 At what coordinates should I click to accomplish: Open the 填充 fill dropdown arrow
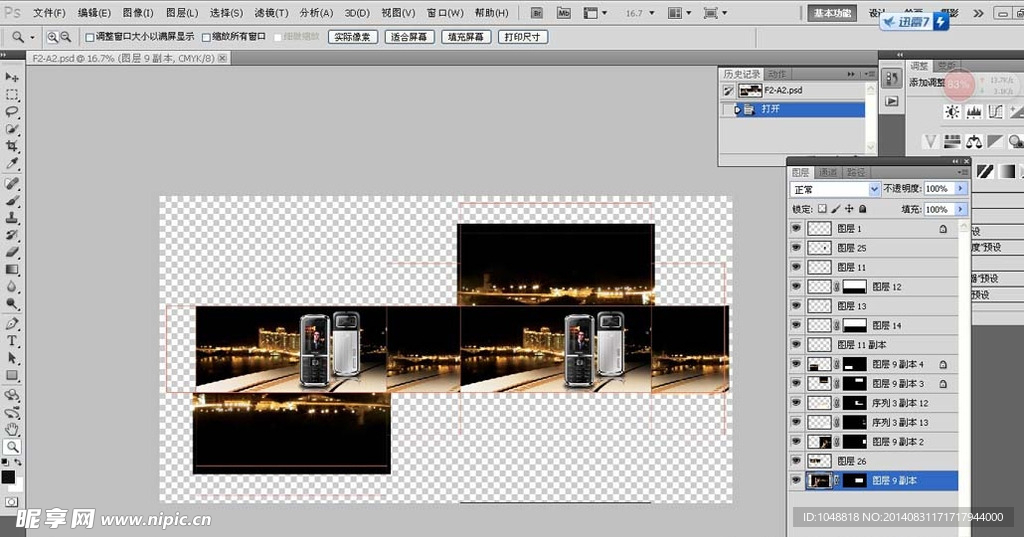tap(961, 209)
